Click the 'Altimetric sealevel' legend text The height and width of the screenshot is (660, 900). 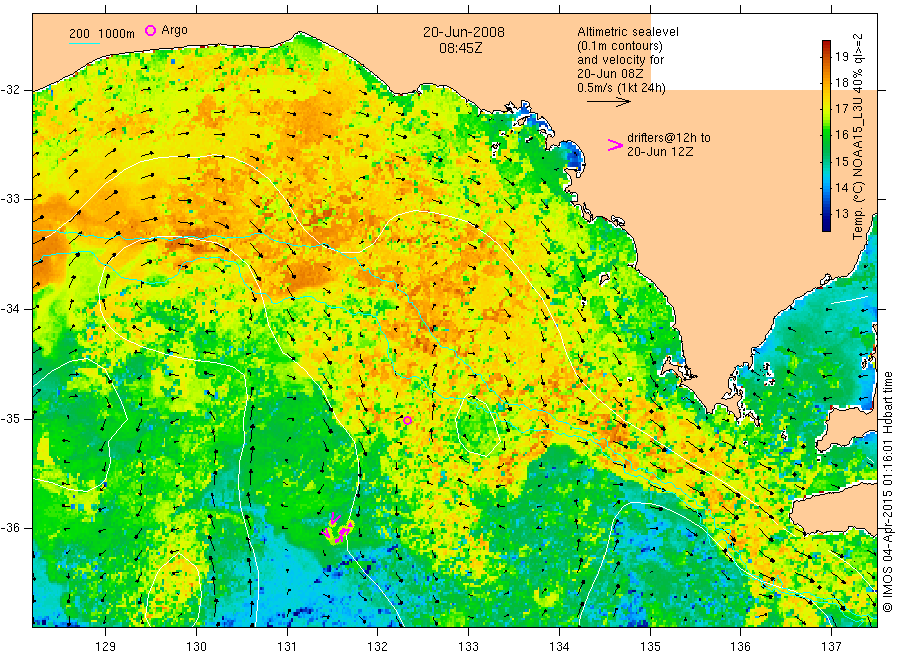(x=627, y=32)
